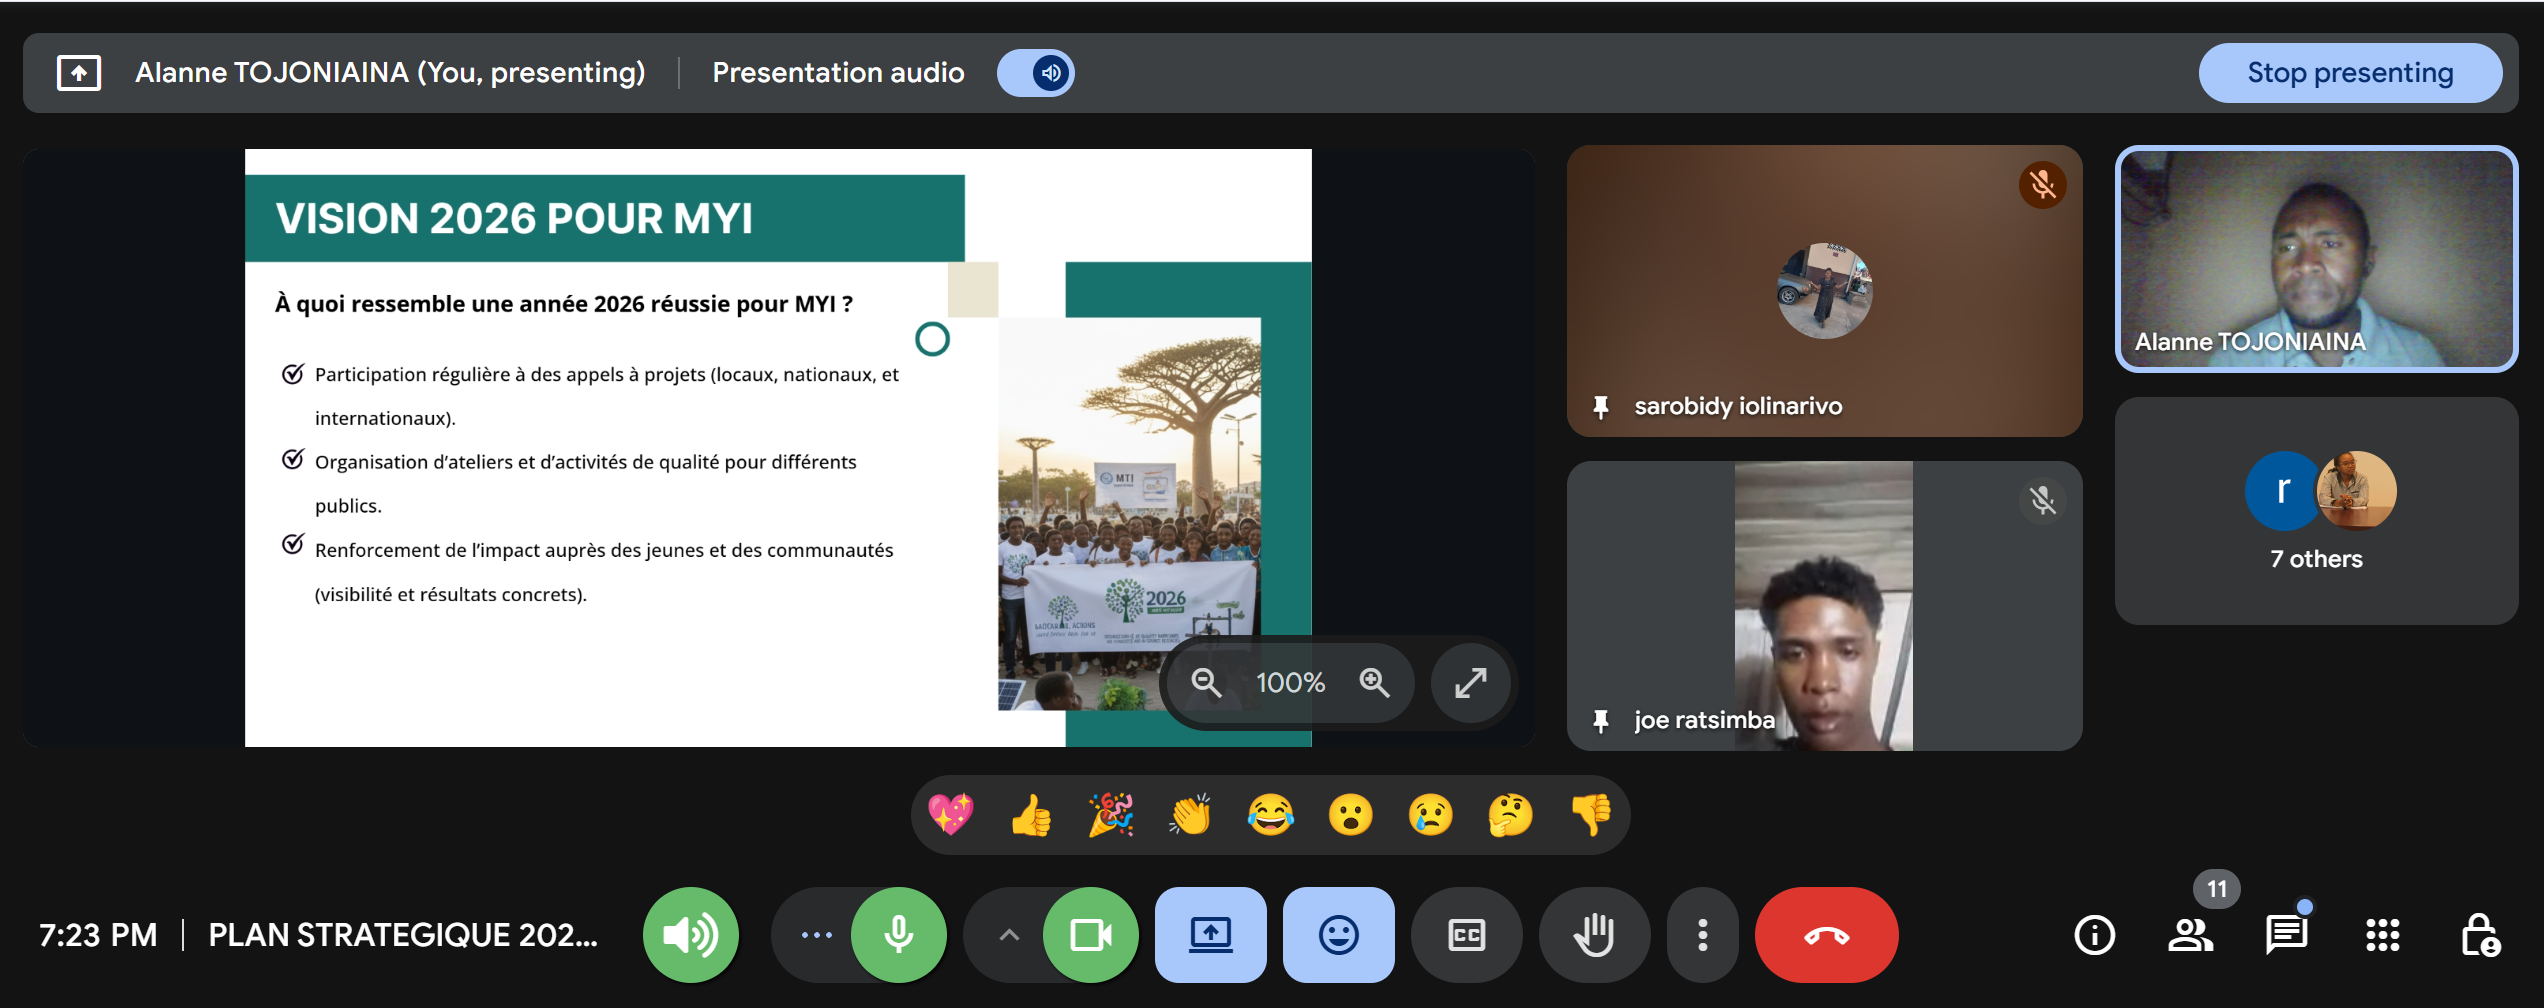This screenshot has height=1008, width=2544.
Task: Open the More options vertical dots menu
Action: (x=1702, y=935)
